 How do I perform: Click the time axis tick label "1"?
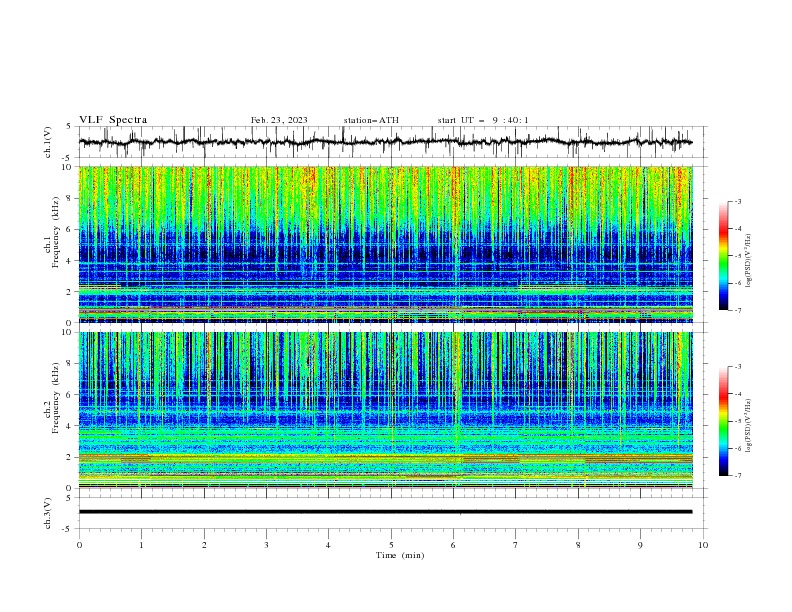tap(141, 545)
